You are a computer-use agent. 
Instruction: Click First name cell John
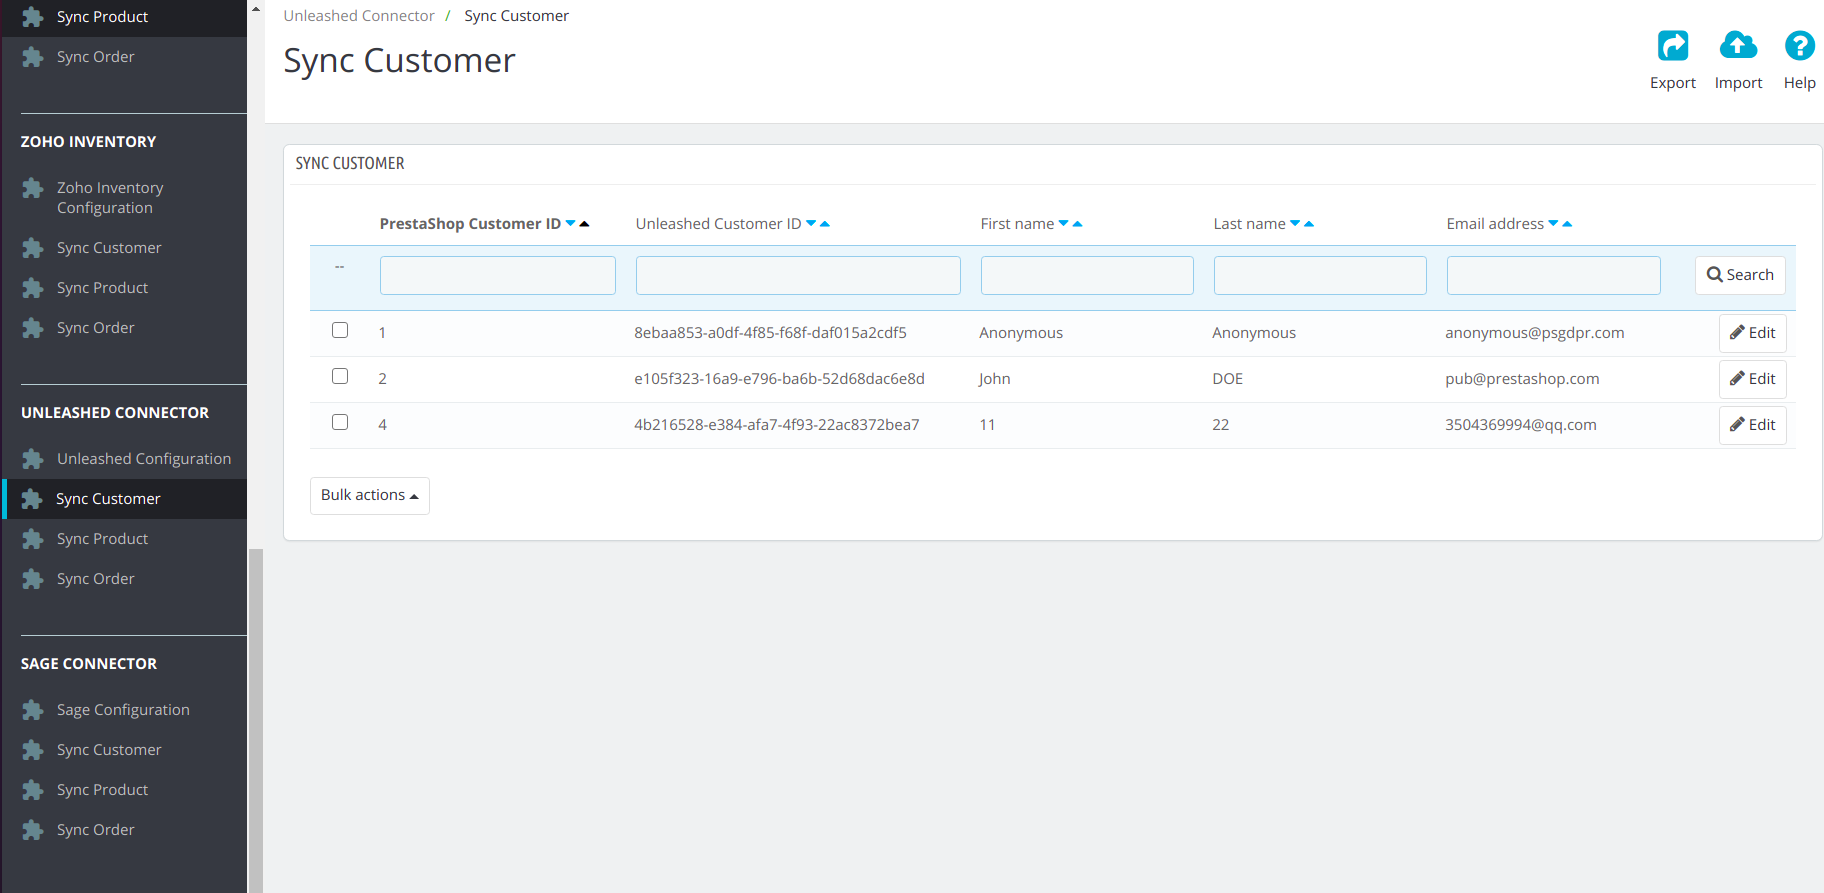(995, 379)
